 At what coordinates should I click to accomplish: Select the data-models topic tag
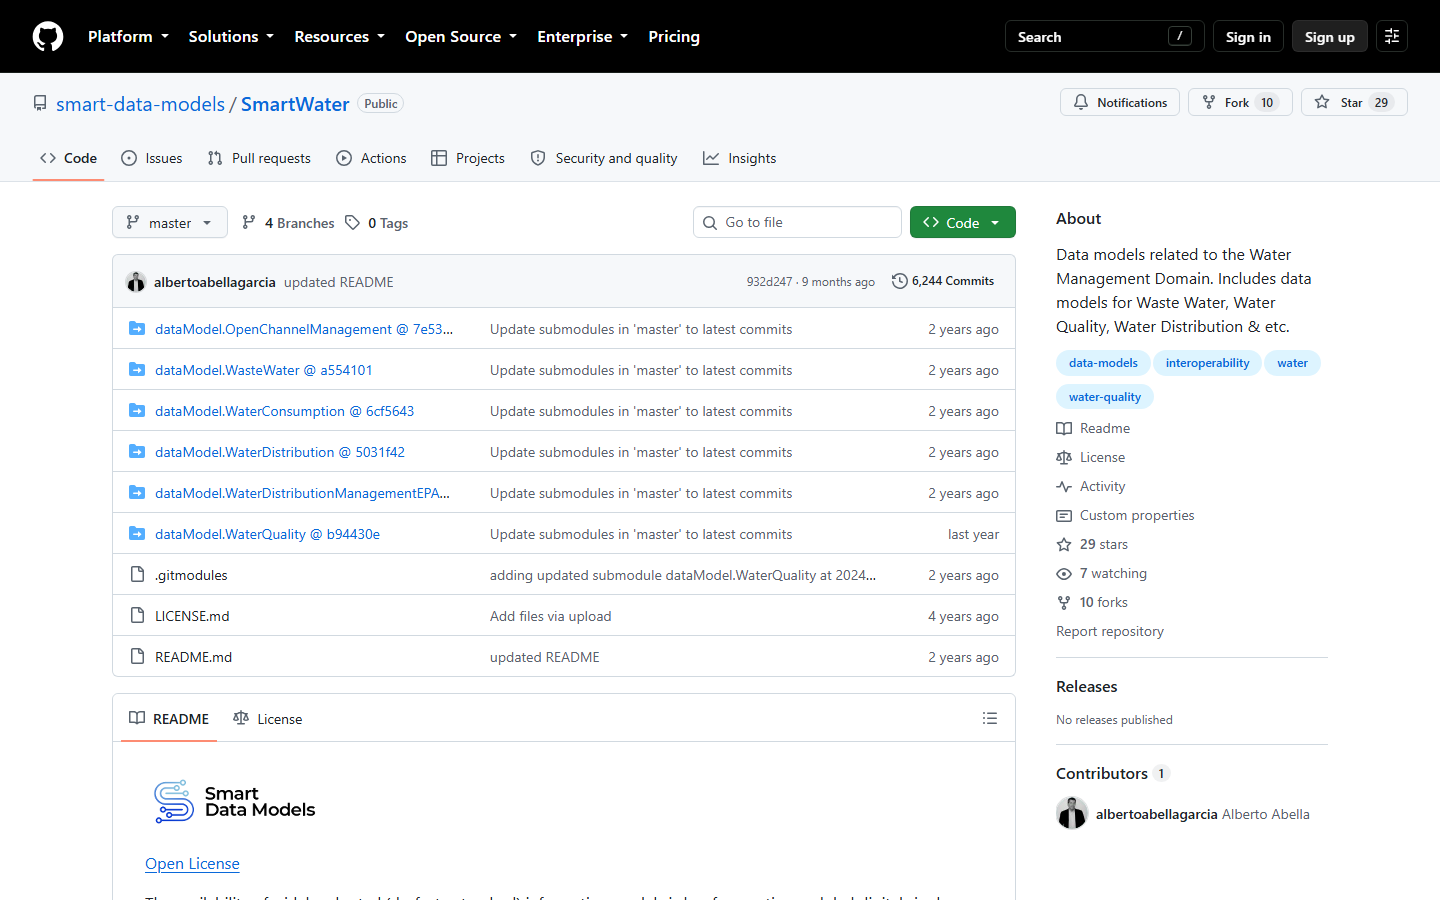point(1103,363)
